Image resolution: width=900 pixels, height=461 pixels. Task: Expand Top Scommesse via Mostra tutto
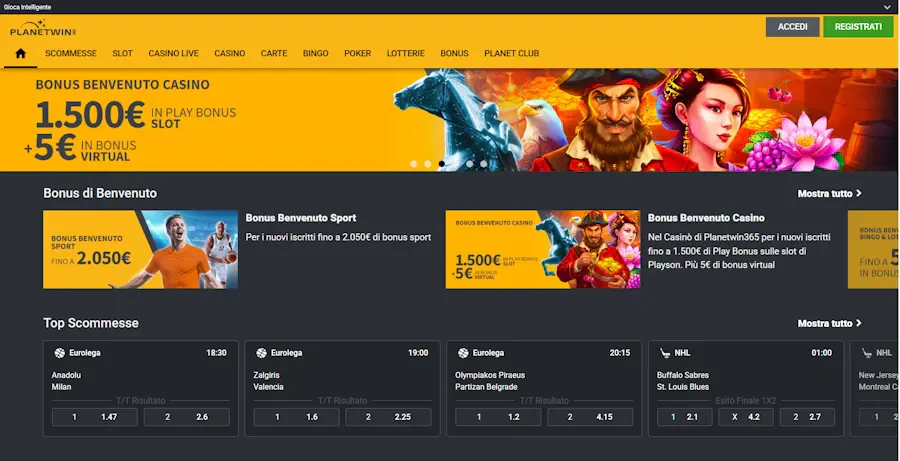(829, 323)
